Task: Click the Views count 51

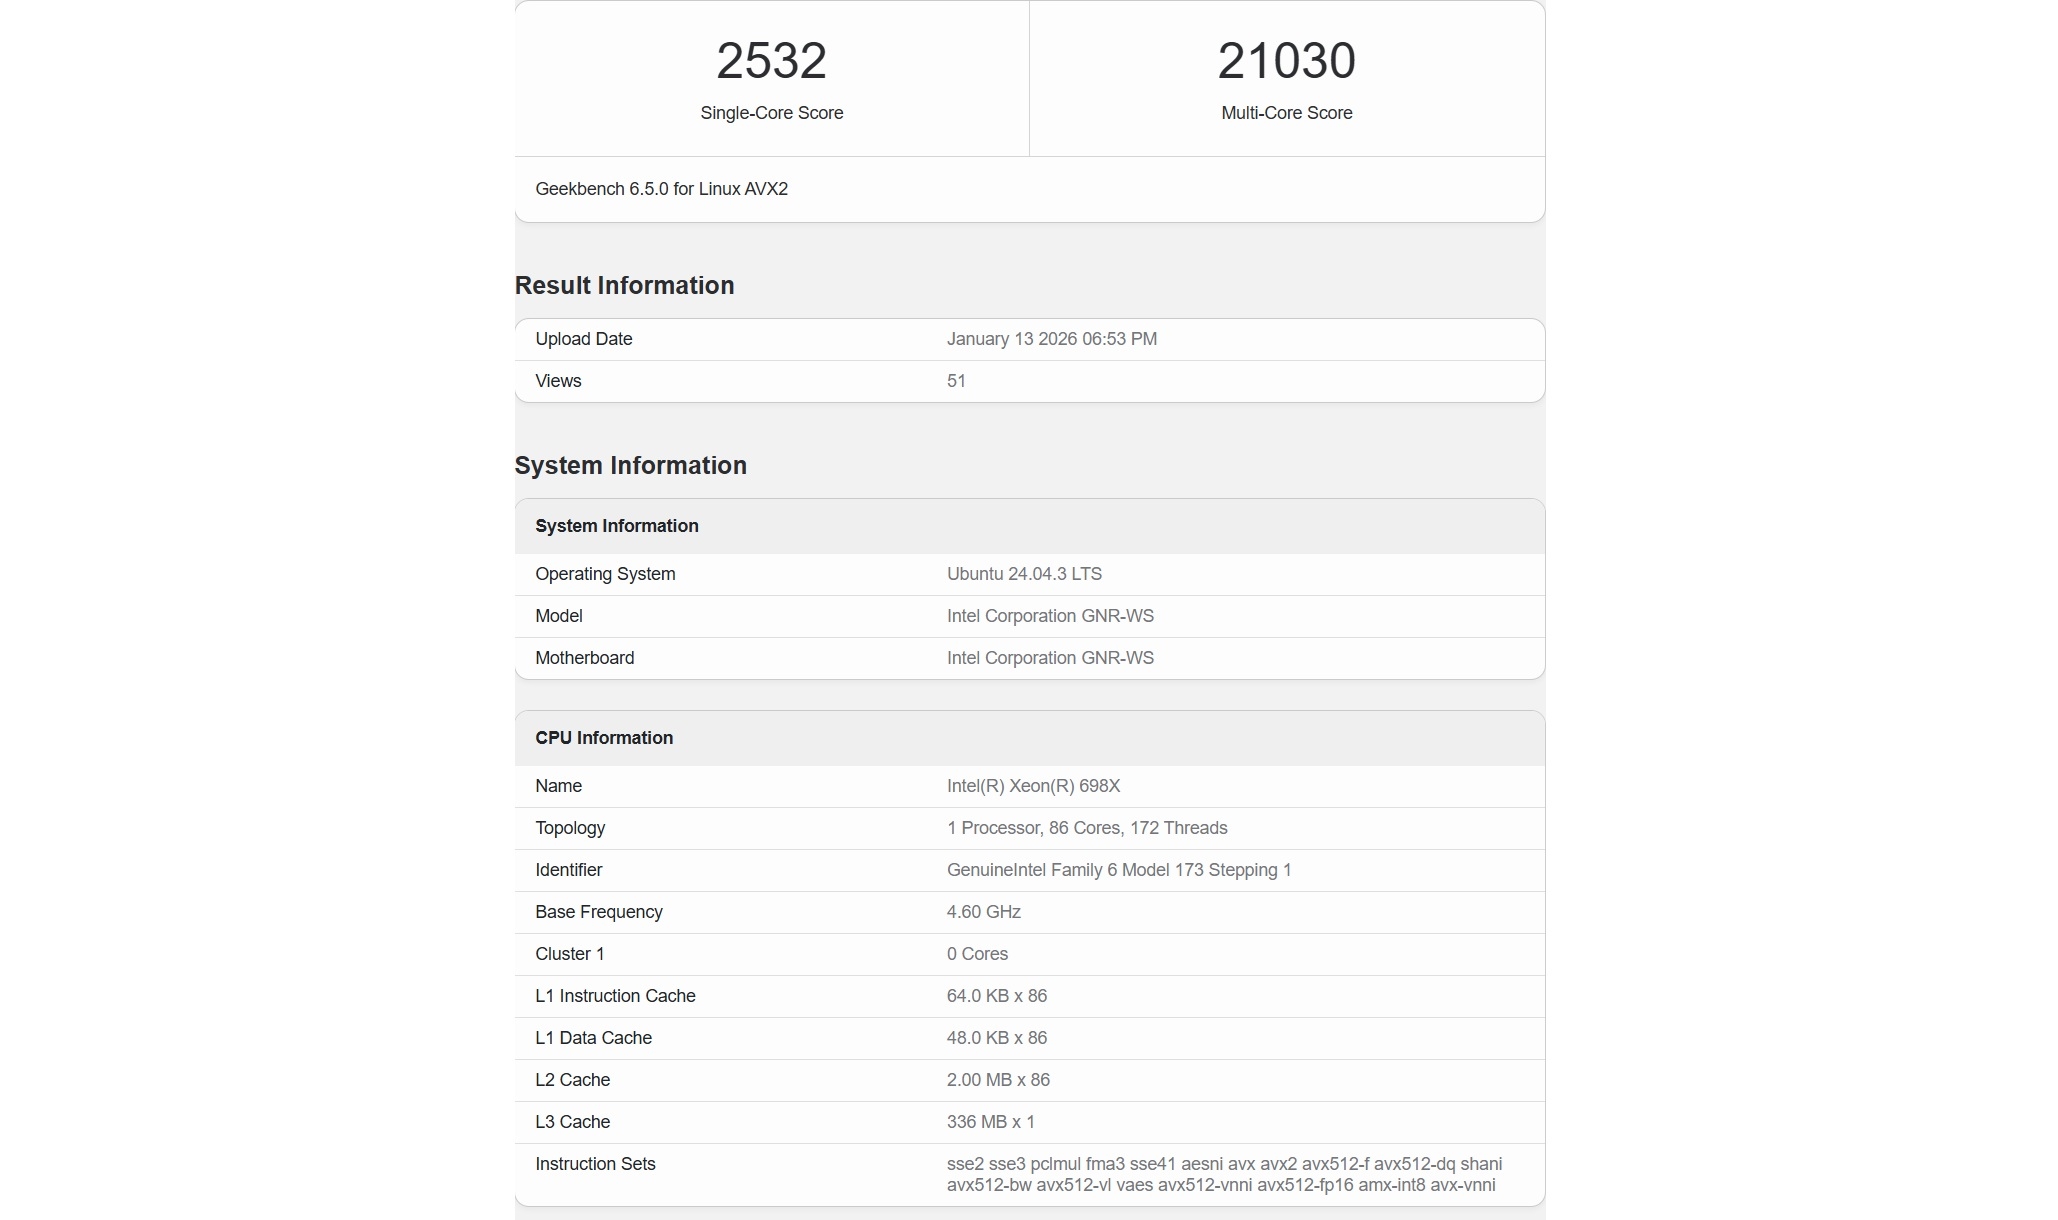Action: (x=956, y=381)
